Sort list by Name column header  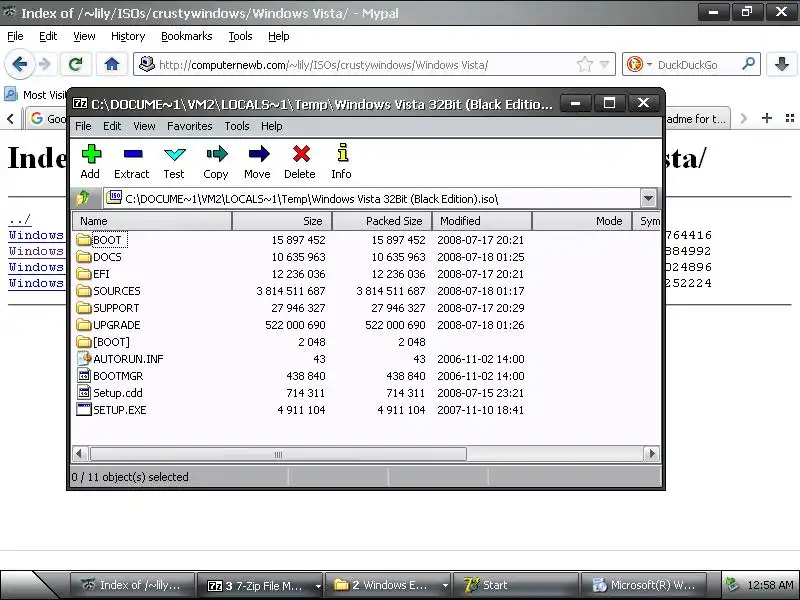click(x=152, y=221)
